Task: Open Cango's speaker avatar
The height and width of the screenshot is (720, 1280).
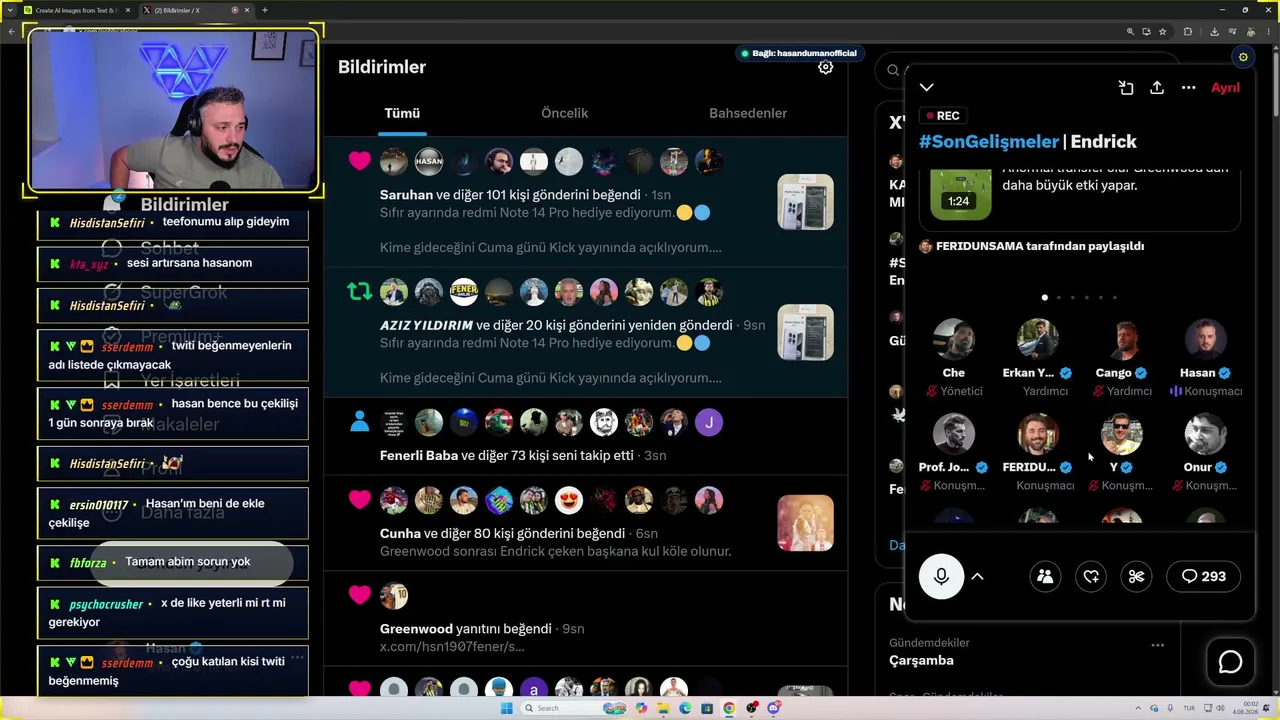Action: [x=1122, y=340]
